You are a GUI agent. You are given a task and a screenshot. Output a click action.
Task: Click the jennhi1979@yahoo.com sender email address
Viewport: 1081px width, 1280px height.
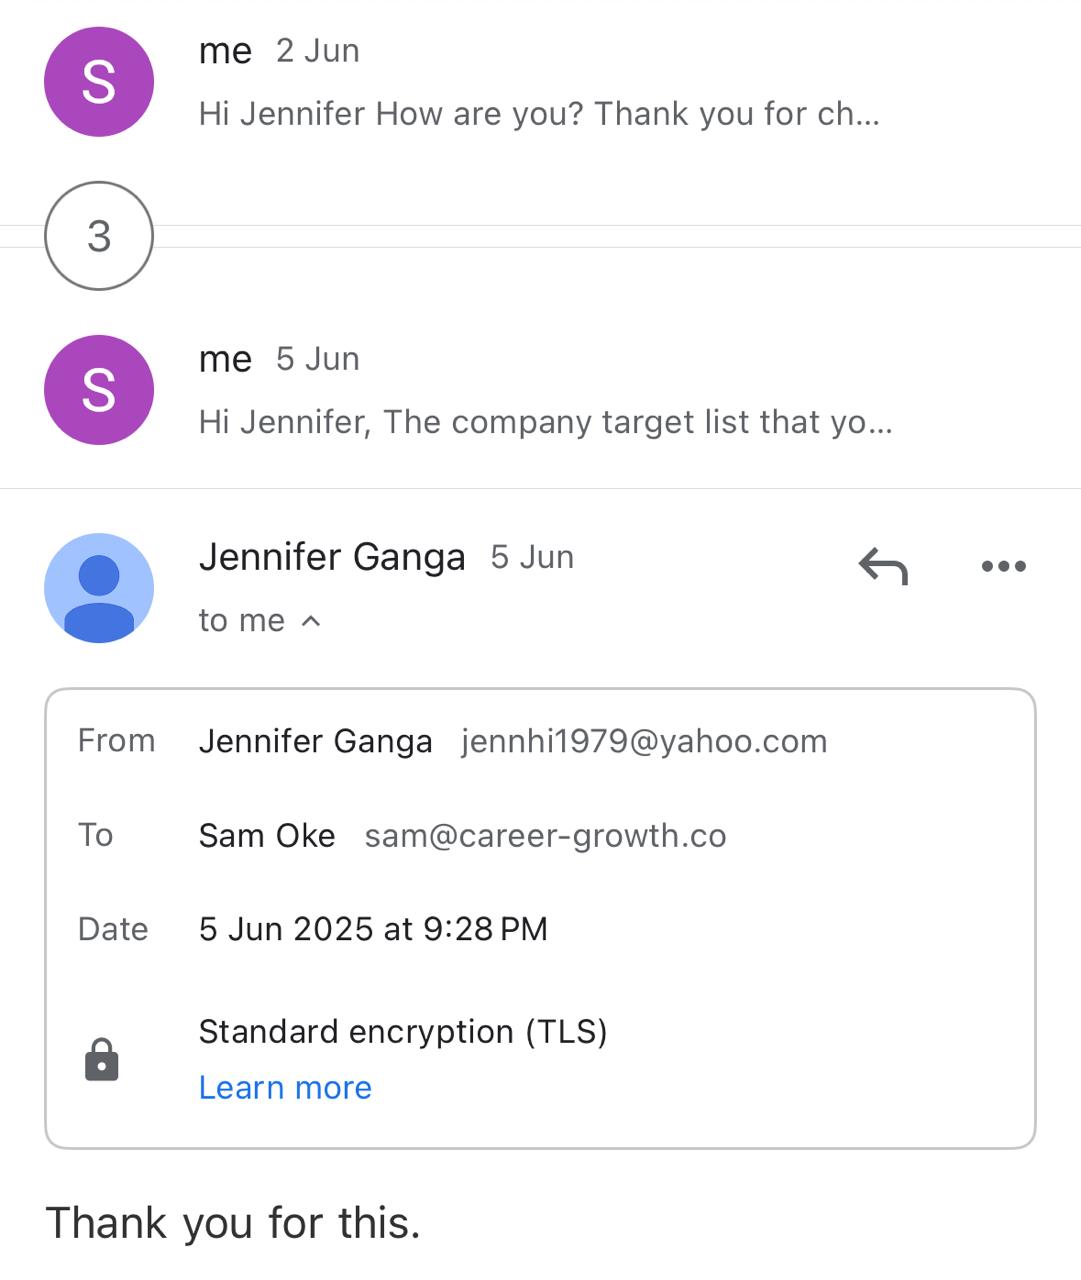tap(643, 742)
